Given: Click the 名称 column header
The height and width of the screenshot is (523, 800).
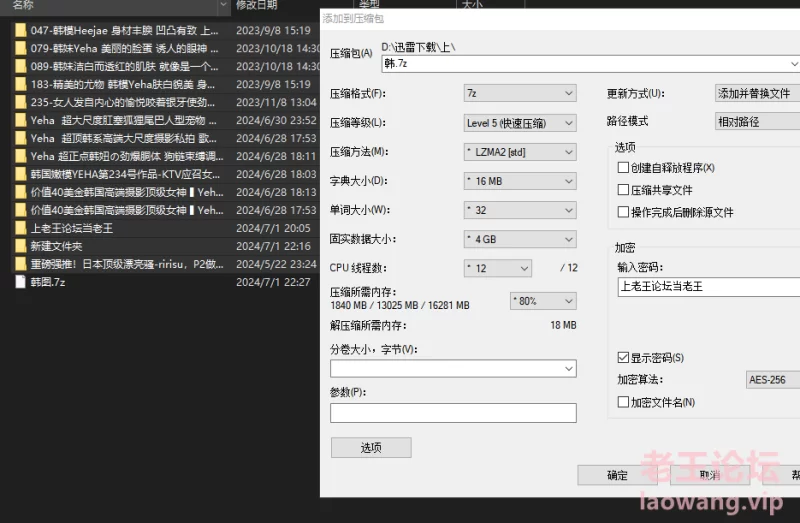Looking at the screenshot, I should [x=30, y=5].
